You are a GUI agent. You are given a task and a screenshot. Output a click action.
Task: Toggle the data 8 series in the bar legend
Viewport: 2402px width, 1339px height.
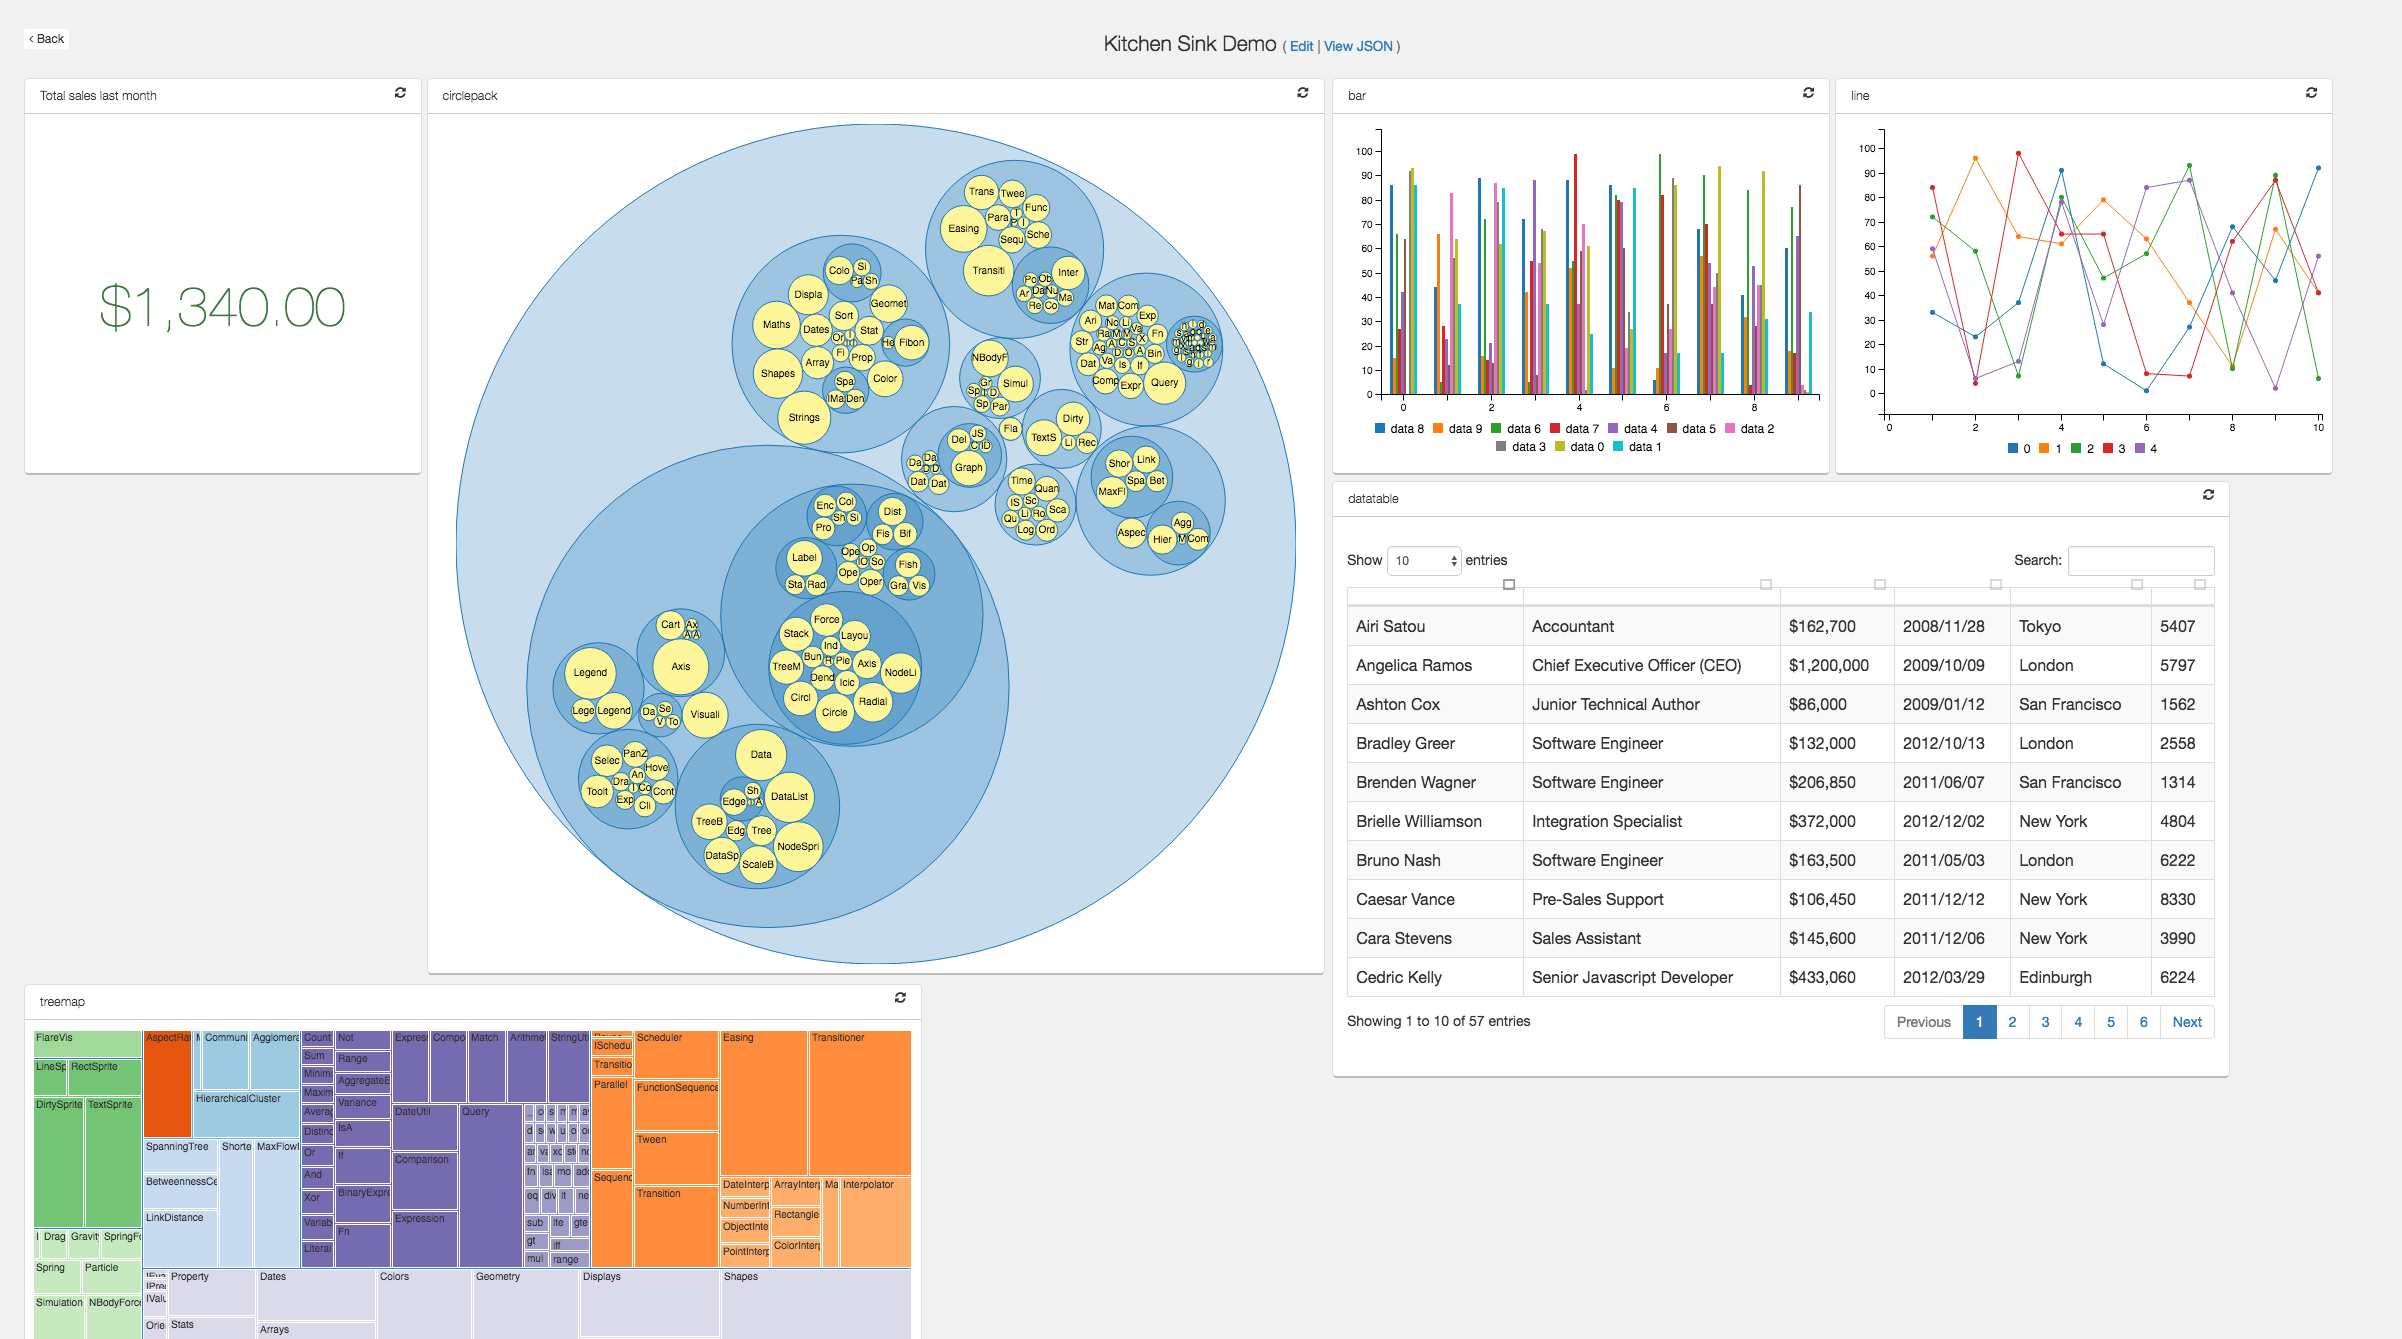pyautogui.click(x=1402, y=428)
